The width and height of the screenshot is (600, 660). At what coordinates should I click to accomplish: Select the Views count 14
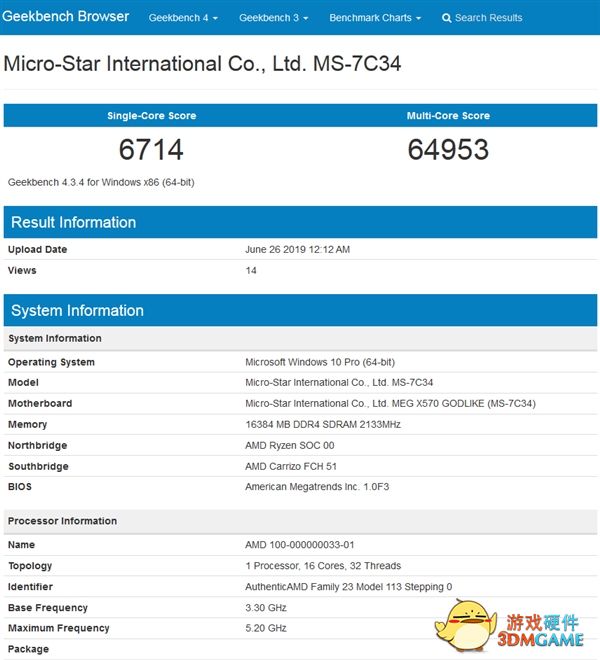[251, 270]
